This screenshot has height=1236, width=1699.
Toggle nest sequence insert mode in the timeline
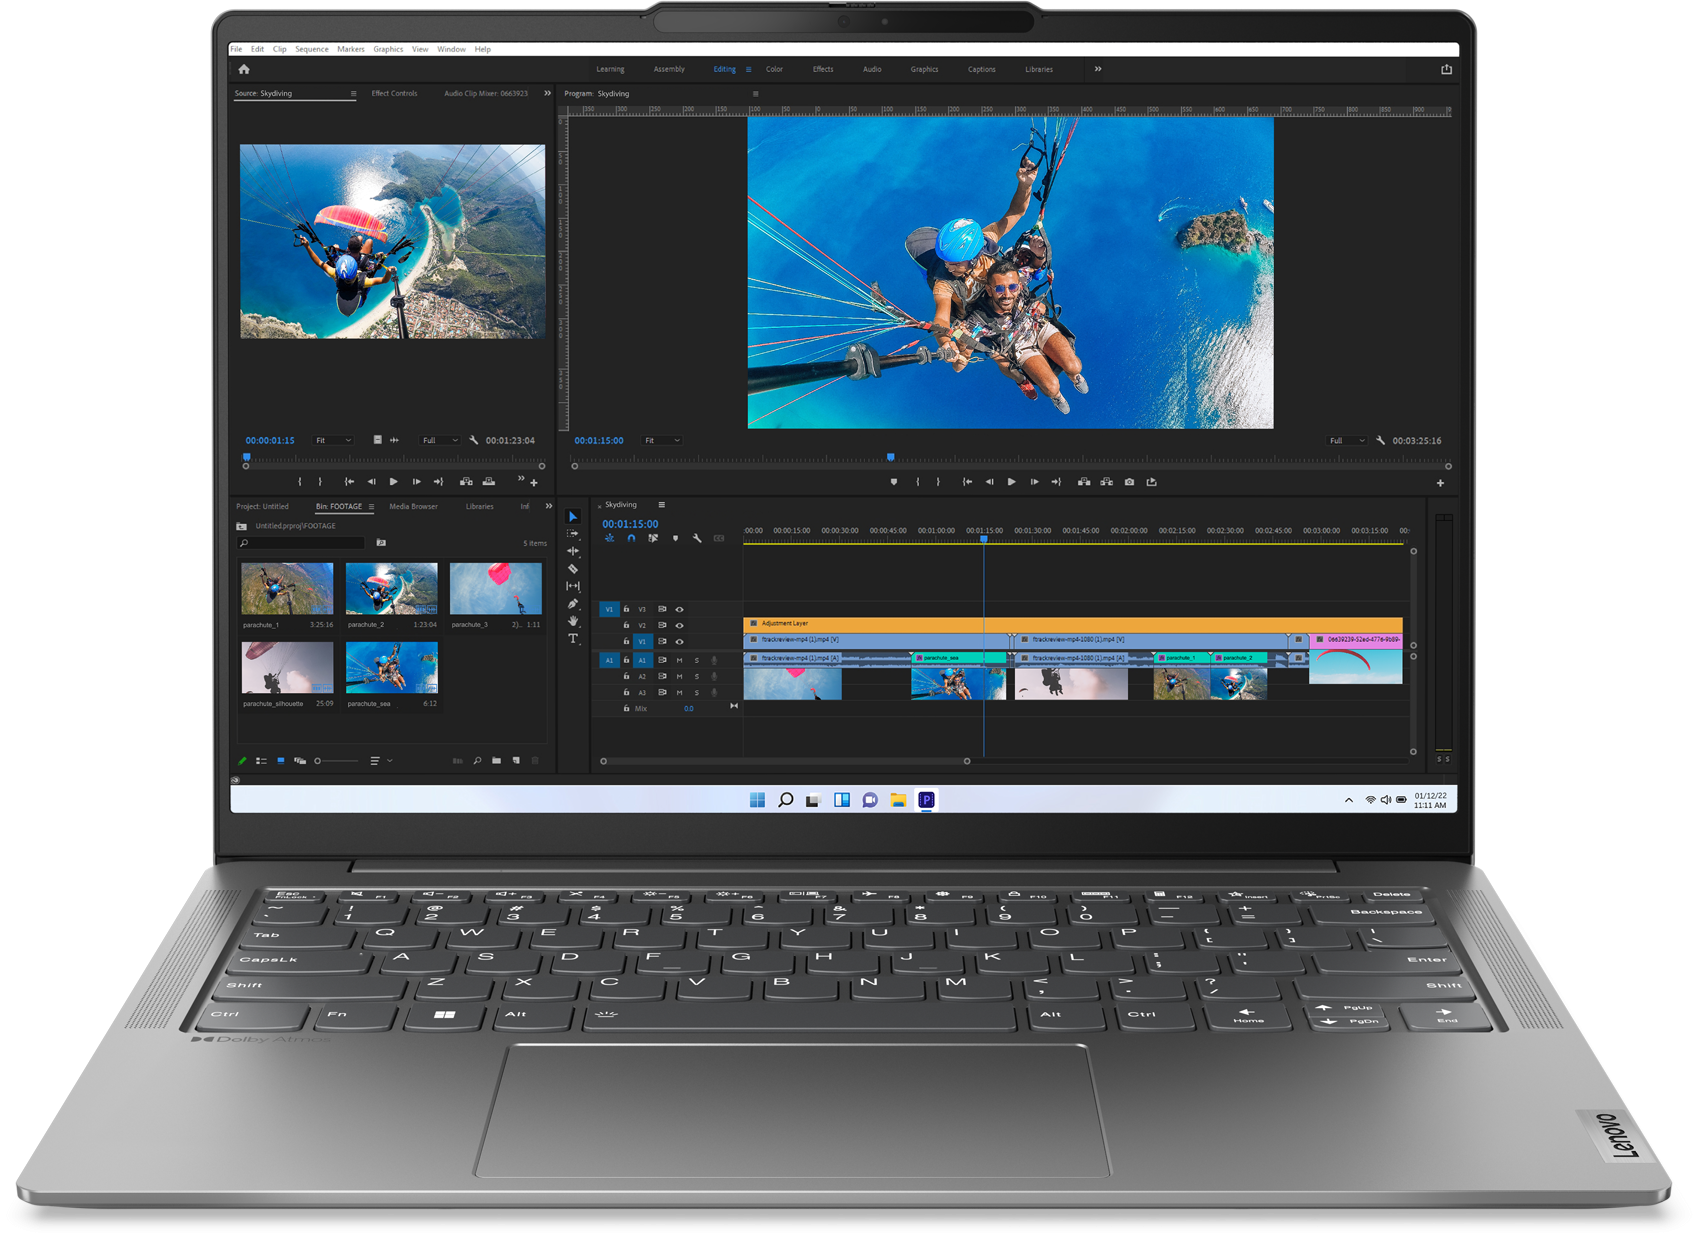click(609, 538)
